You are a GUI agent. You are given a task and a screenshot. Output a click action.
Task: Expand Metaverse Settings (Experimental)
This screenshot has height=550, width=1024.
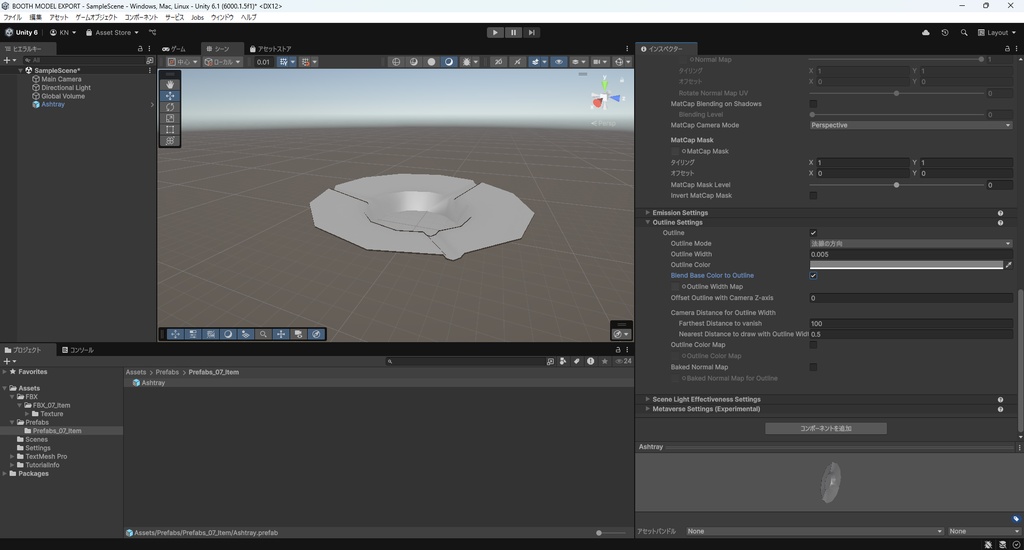point(647,409)
